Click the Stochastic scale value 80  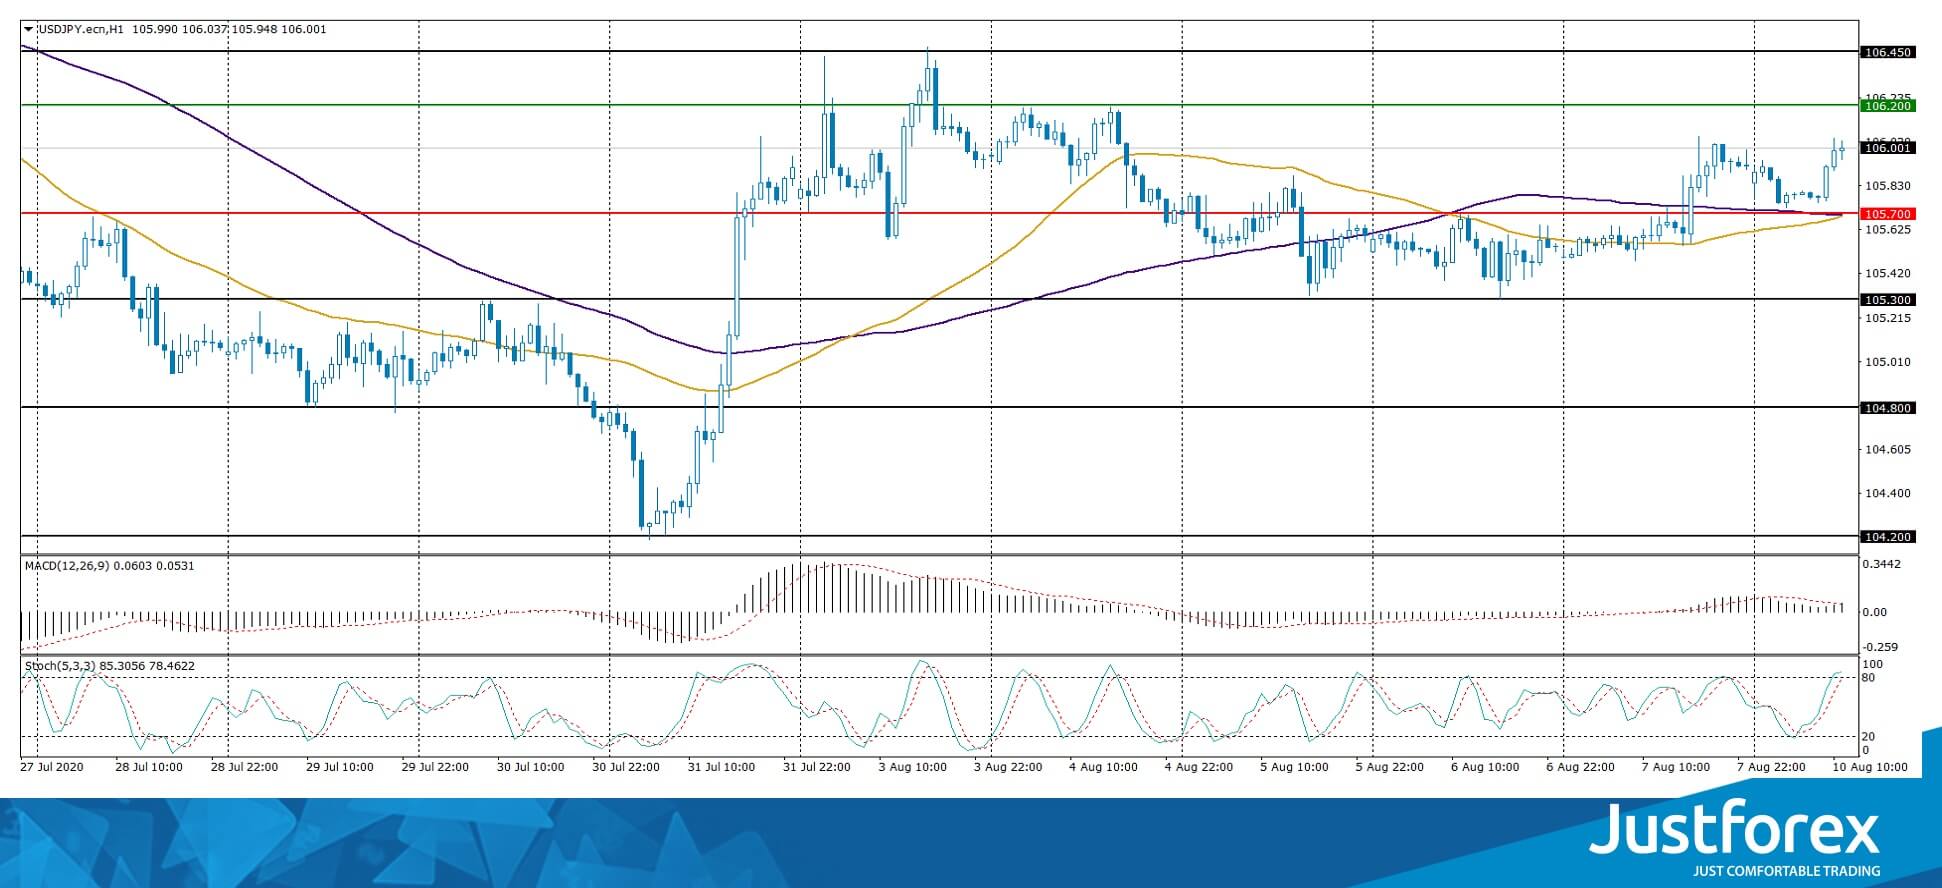tap(1870, 678)
